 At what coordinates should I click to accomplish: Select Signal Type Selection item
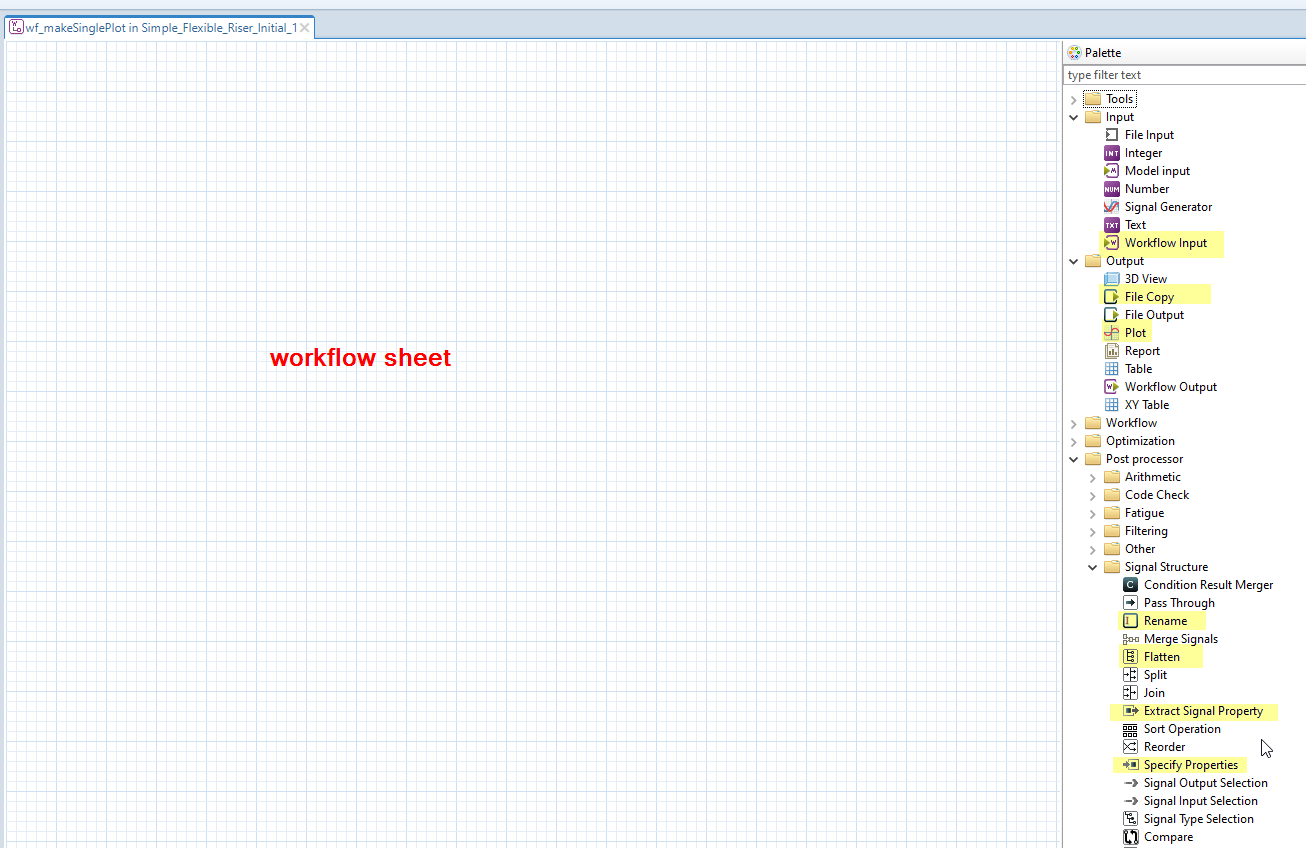click(1198, 819)
